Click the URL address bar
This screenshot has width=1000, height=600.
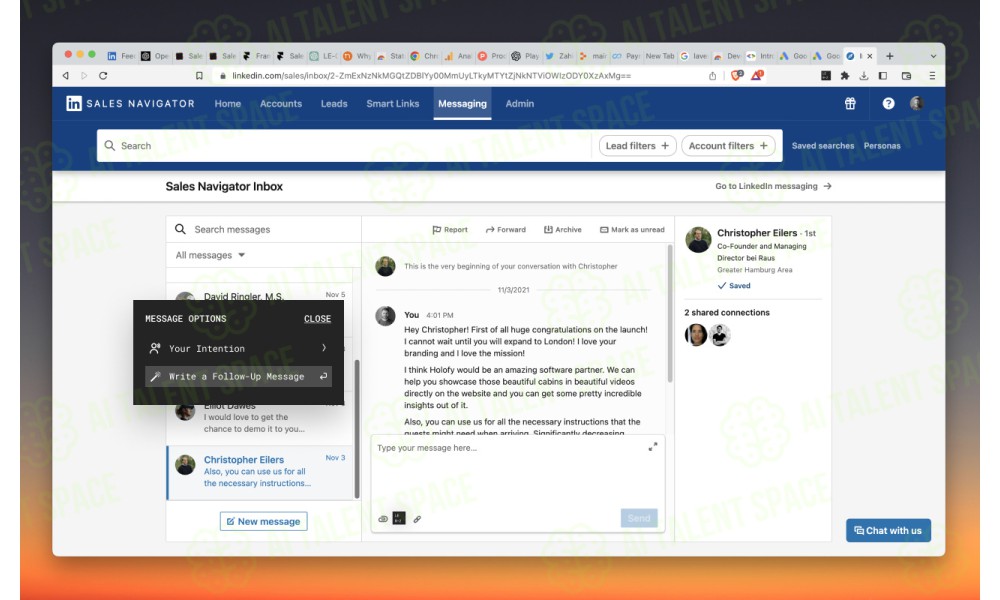pos(432,75)
